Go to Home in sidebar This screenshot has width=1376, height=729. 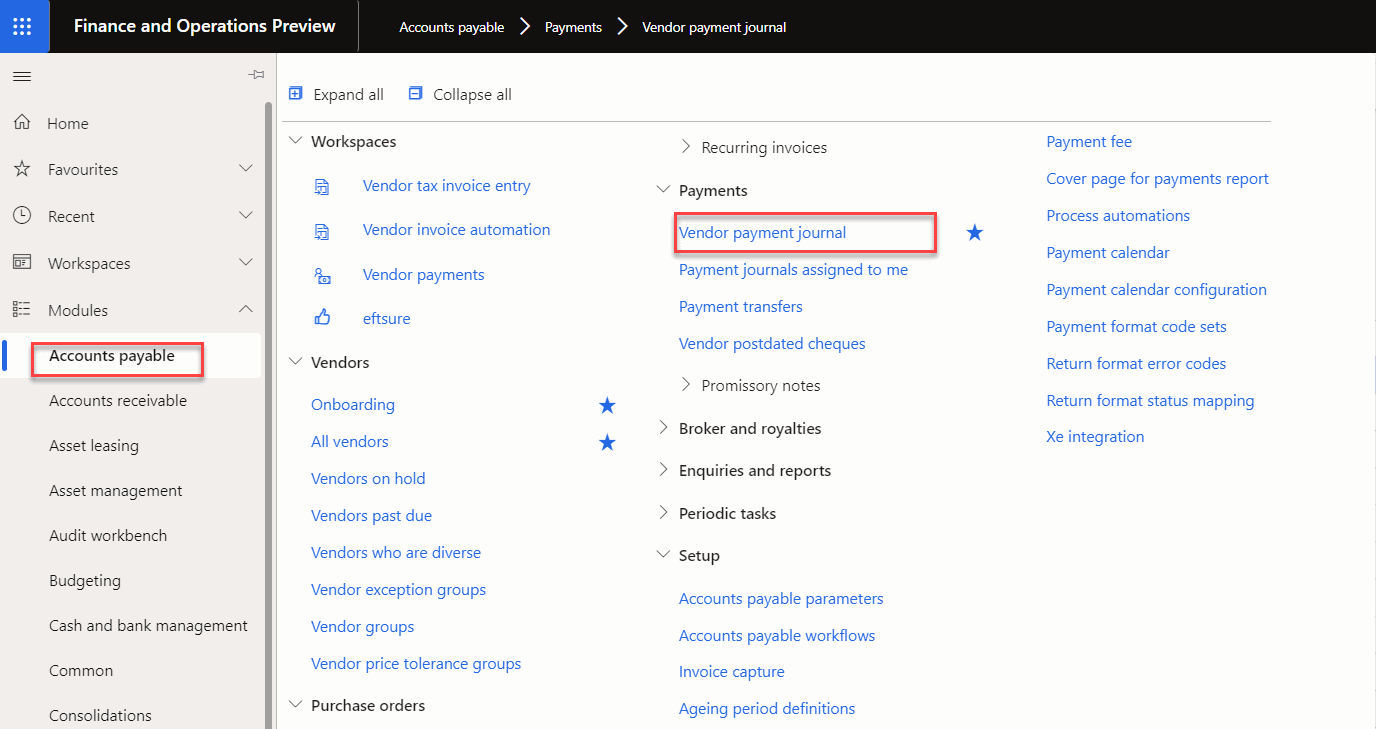click(x=68, y=124)
